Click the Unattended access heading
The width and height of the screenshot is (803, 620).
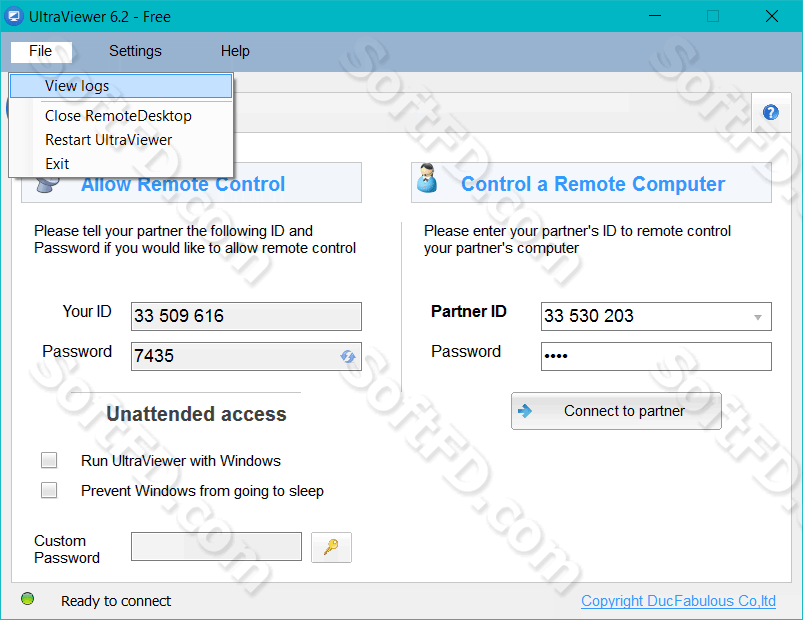[196, 414]
